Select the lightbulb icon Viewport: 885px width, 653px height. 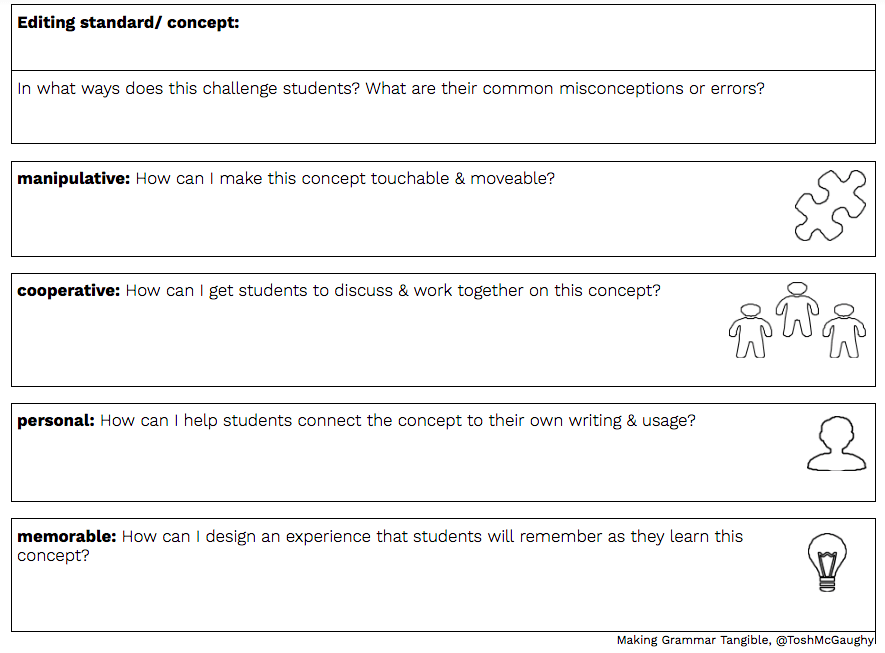[x=826, y=562]
